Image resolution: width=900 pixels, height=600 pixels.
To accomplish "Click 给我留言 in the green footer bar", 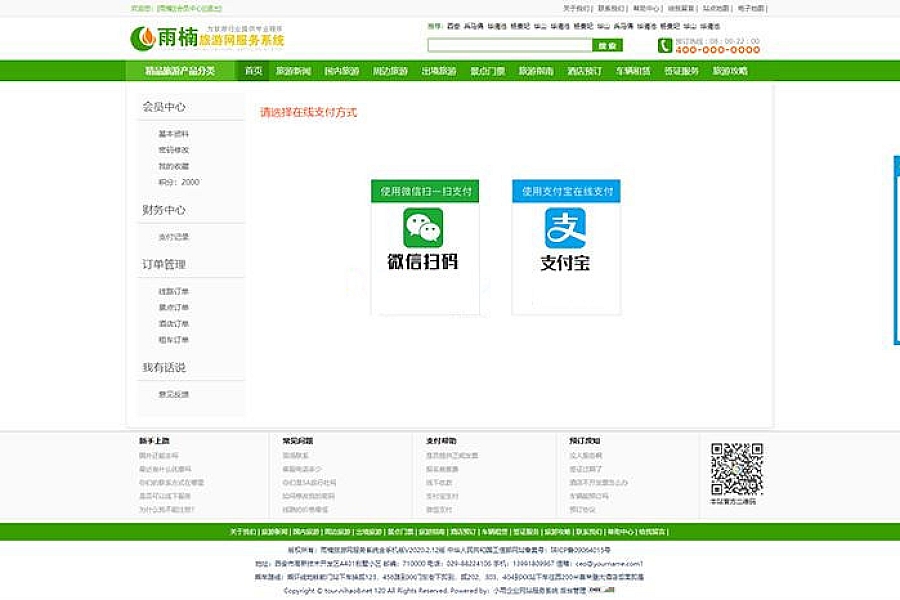I will coord(652,532).
